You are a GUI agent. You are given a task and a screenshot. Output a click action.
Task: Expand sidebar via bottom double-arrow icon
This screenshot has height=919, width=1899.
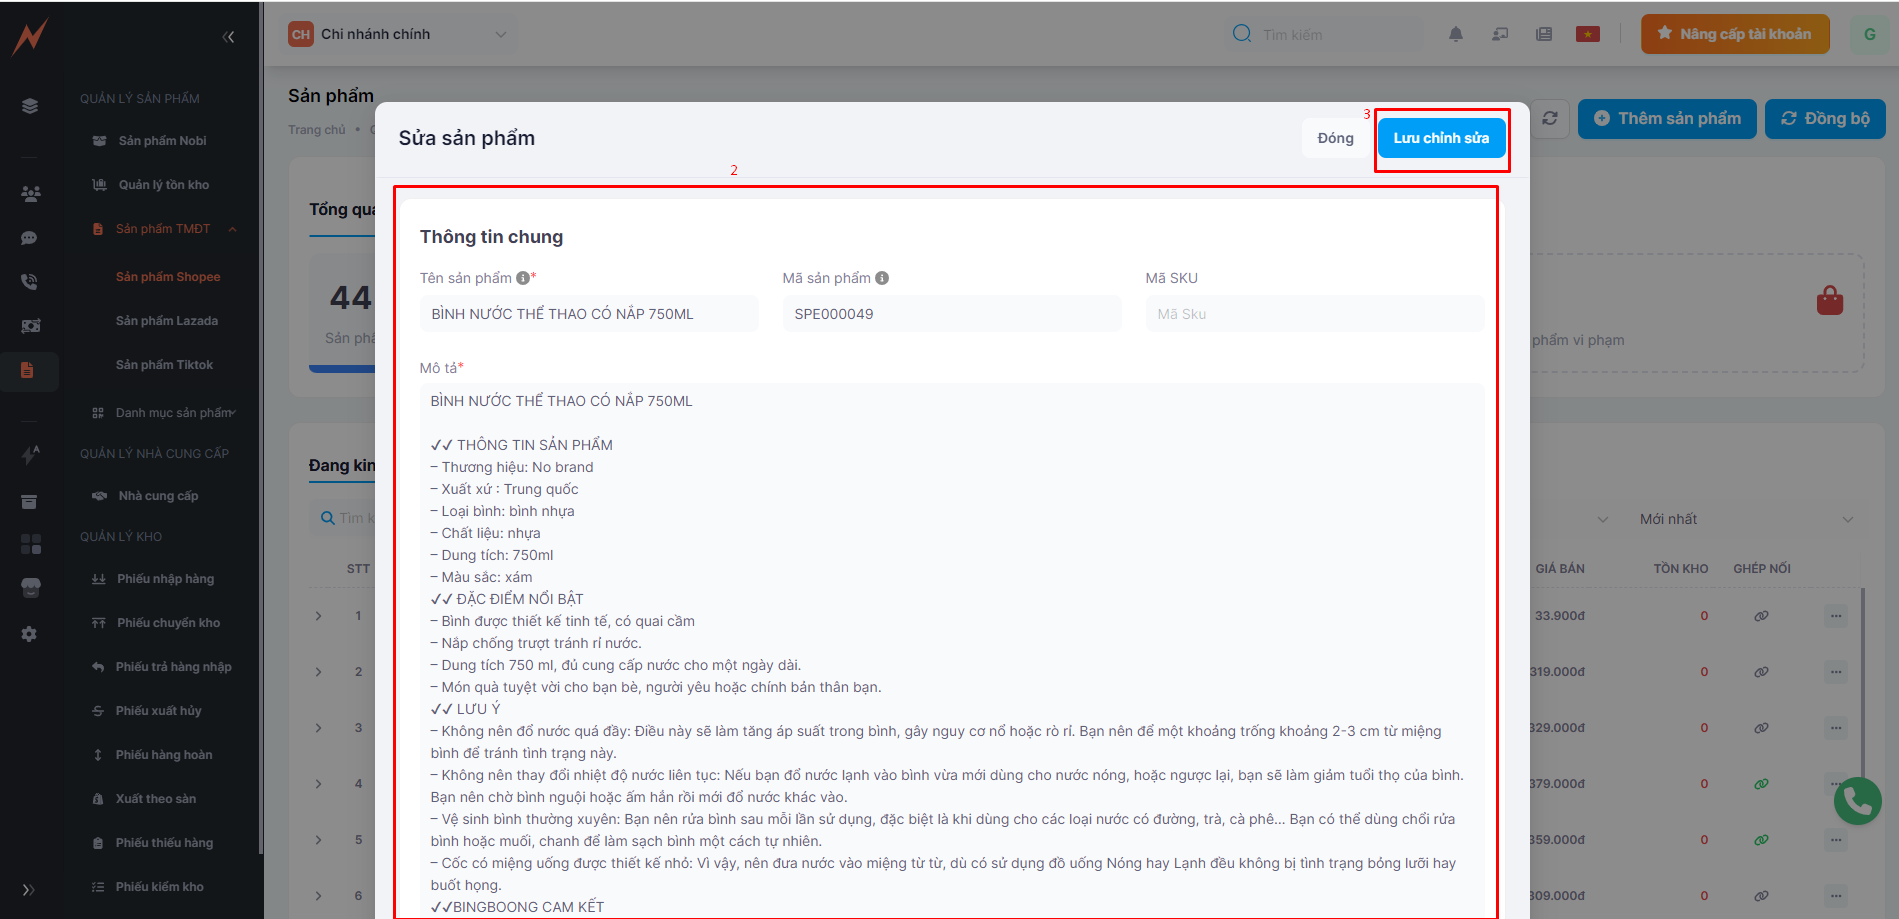(28, 889)
